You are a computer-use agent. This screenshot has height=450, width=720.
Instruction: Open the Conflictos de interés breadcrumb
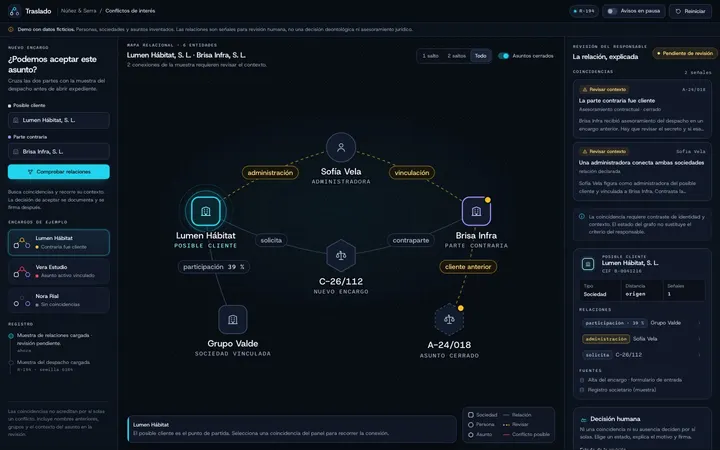130,11
